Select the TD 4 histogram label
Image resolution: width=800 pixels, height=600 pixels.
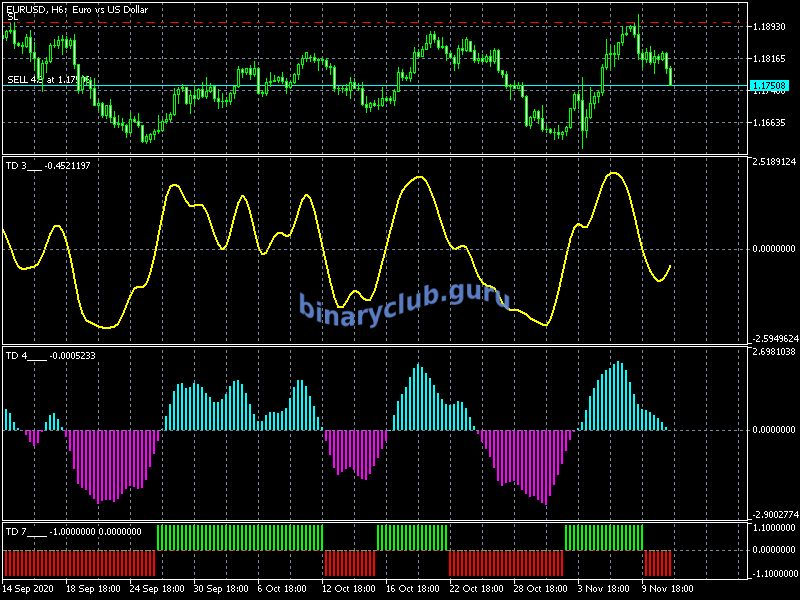(x=50, y=355)
